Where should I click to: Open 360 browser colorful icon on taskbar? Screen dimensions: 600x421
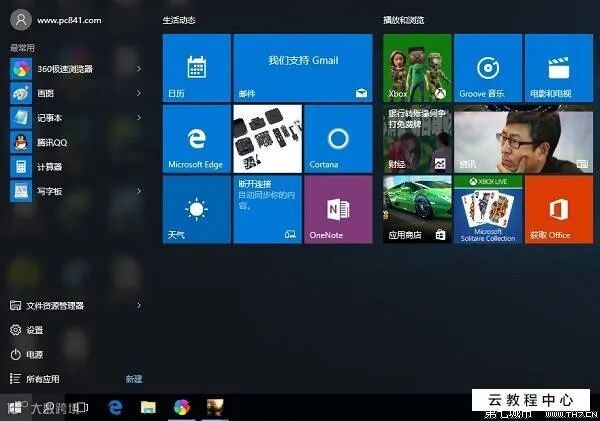182,408
